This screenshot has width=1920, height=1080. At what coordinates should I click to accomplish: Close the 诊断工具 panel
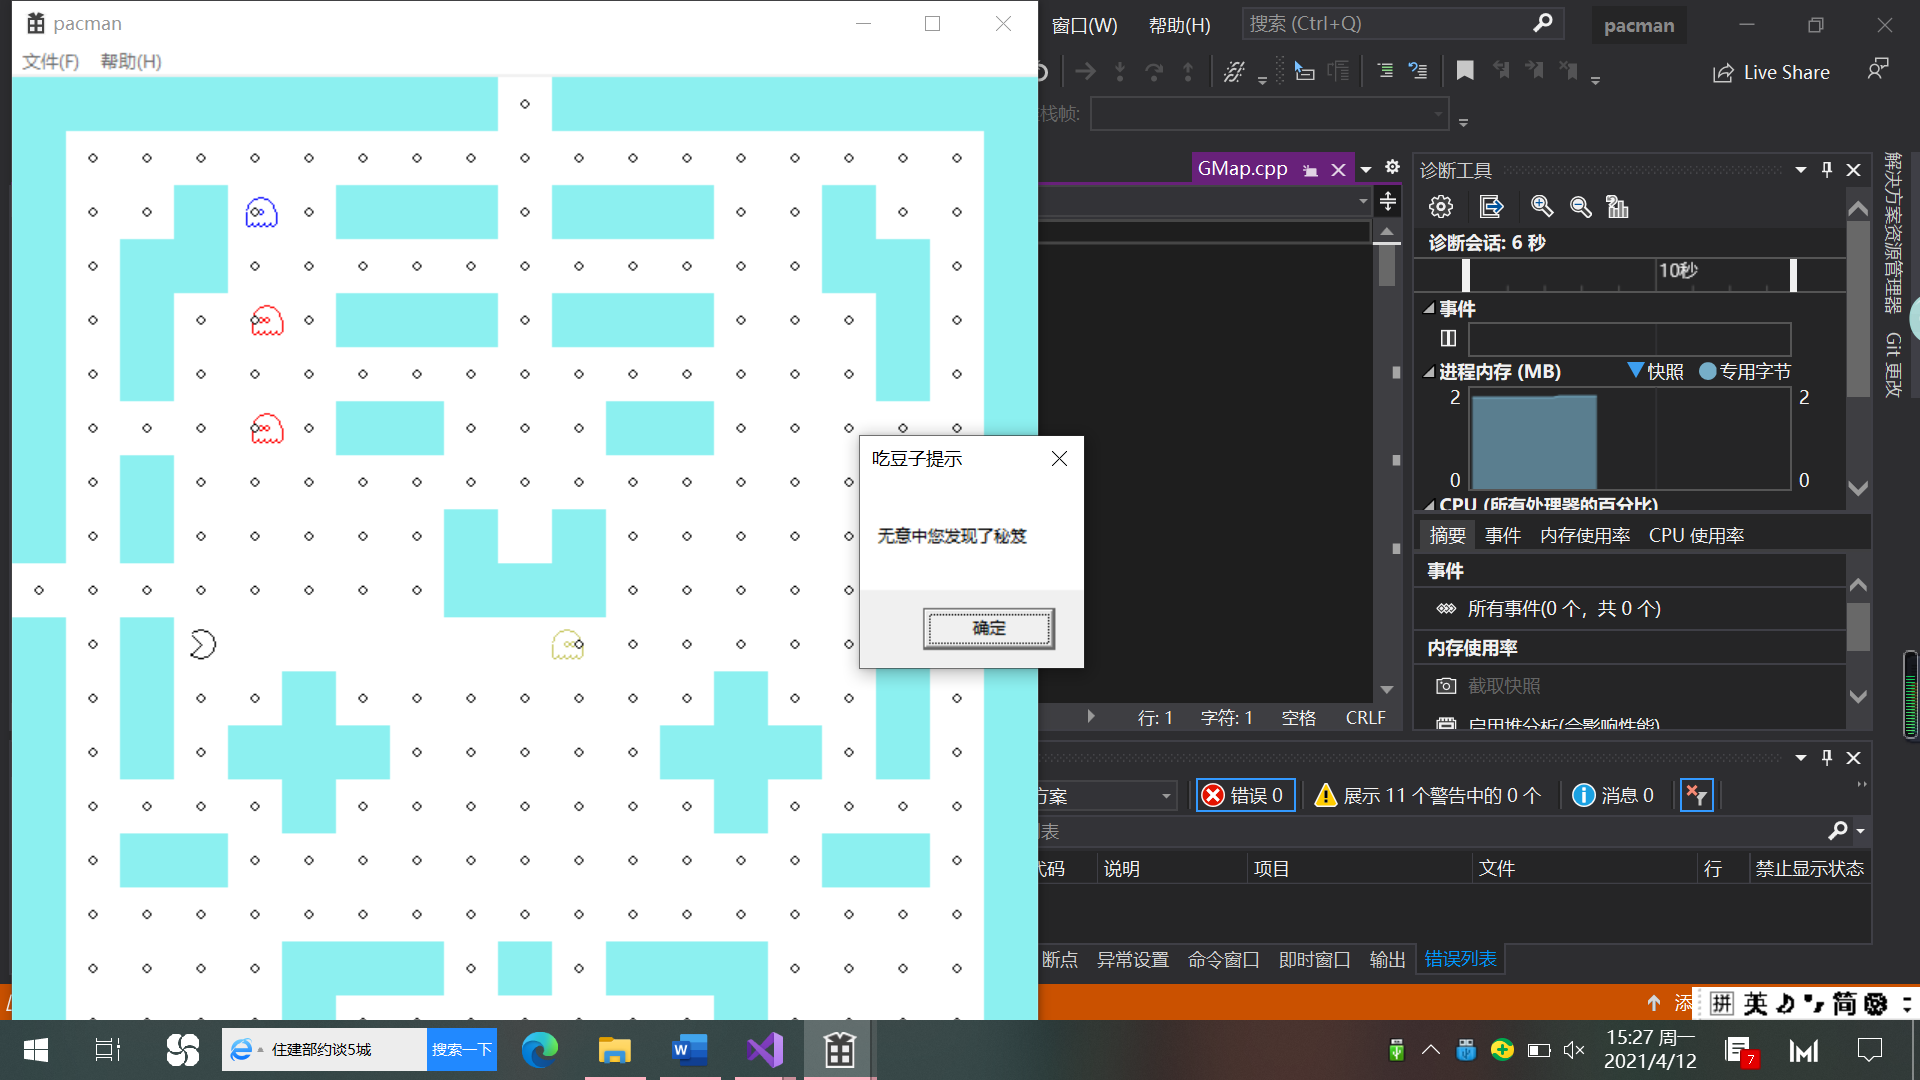1853,170
